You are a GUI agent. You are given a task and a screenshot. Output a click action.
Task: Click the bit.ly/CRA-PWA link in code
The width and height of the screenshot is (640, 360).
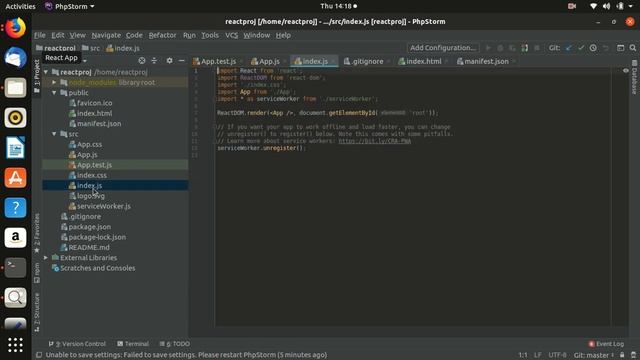[x=375, y=141]
